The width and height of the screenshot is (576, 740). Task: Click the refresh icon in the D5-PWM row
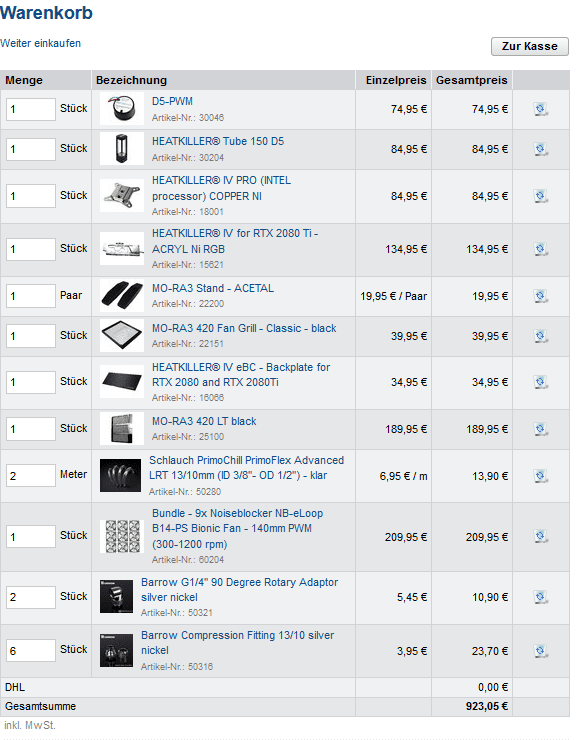[541, 109]
